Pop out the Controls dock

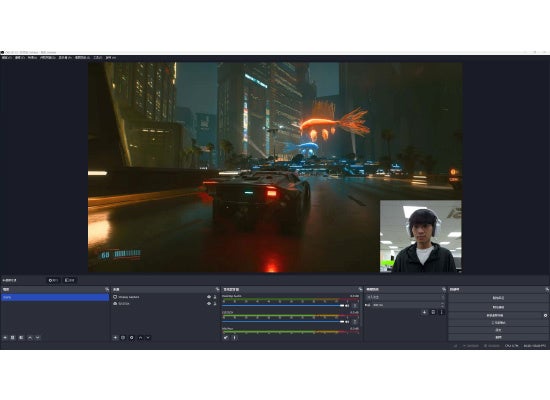tap(547, 289)
